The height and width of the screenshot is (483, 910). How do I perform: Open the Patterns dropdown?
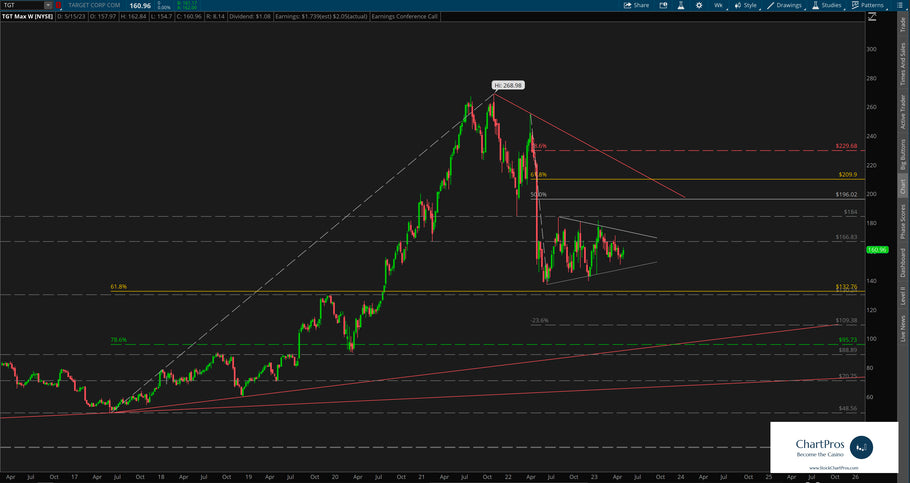click(868, 5)
